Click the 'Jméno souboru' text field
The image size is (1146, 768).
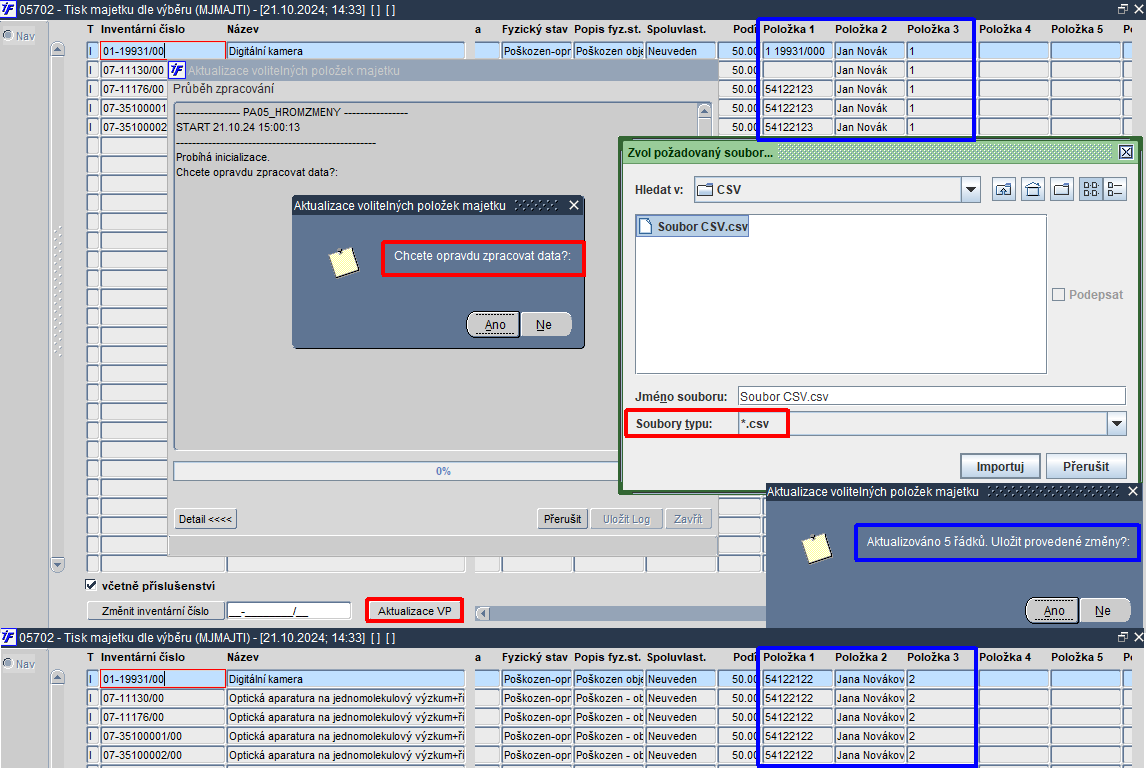[931, 396]
